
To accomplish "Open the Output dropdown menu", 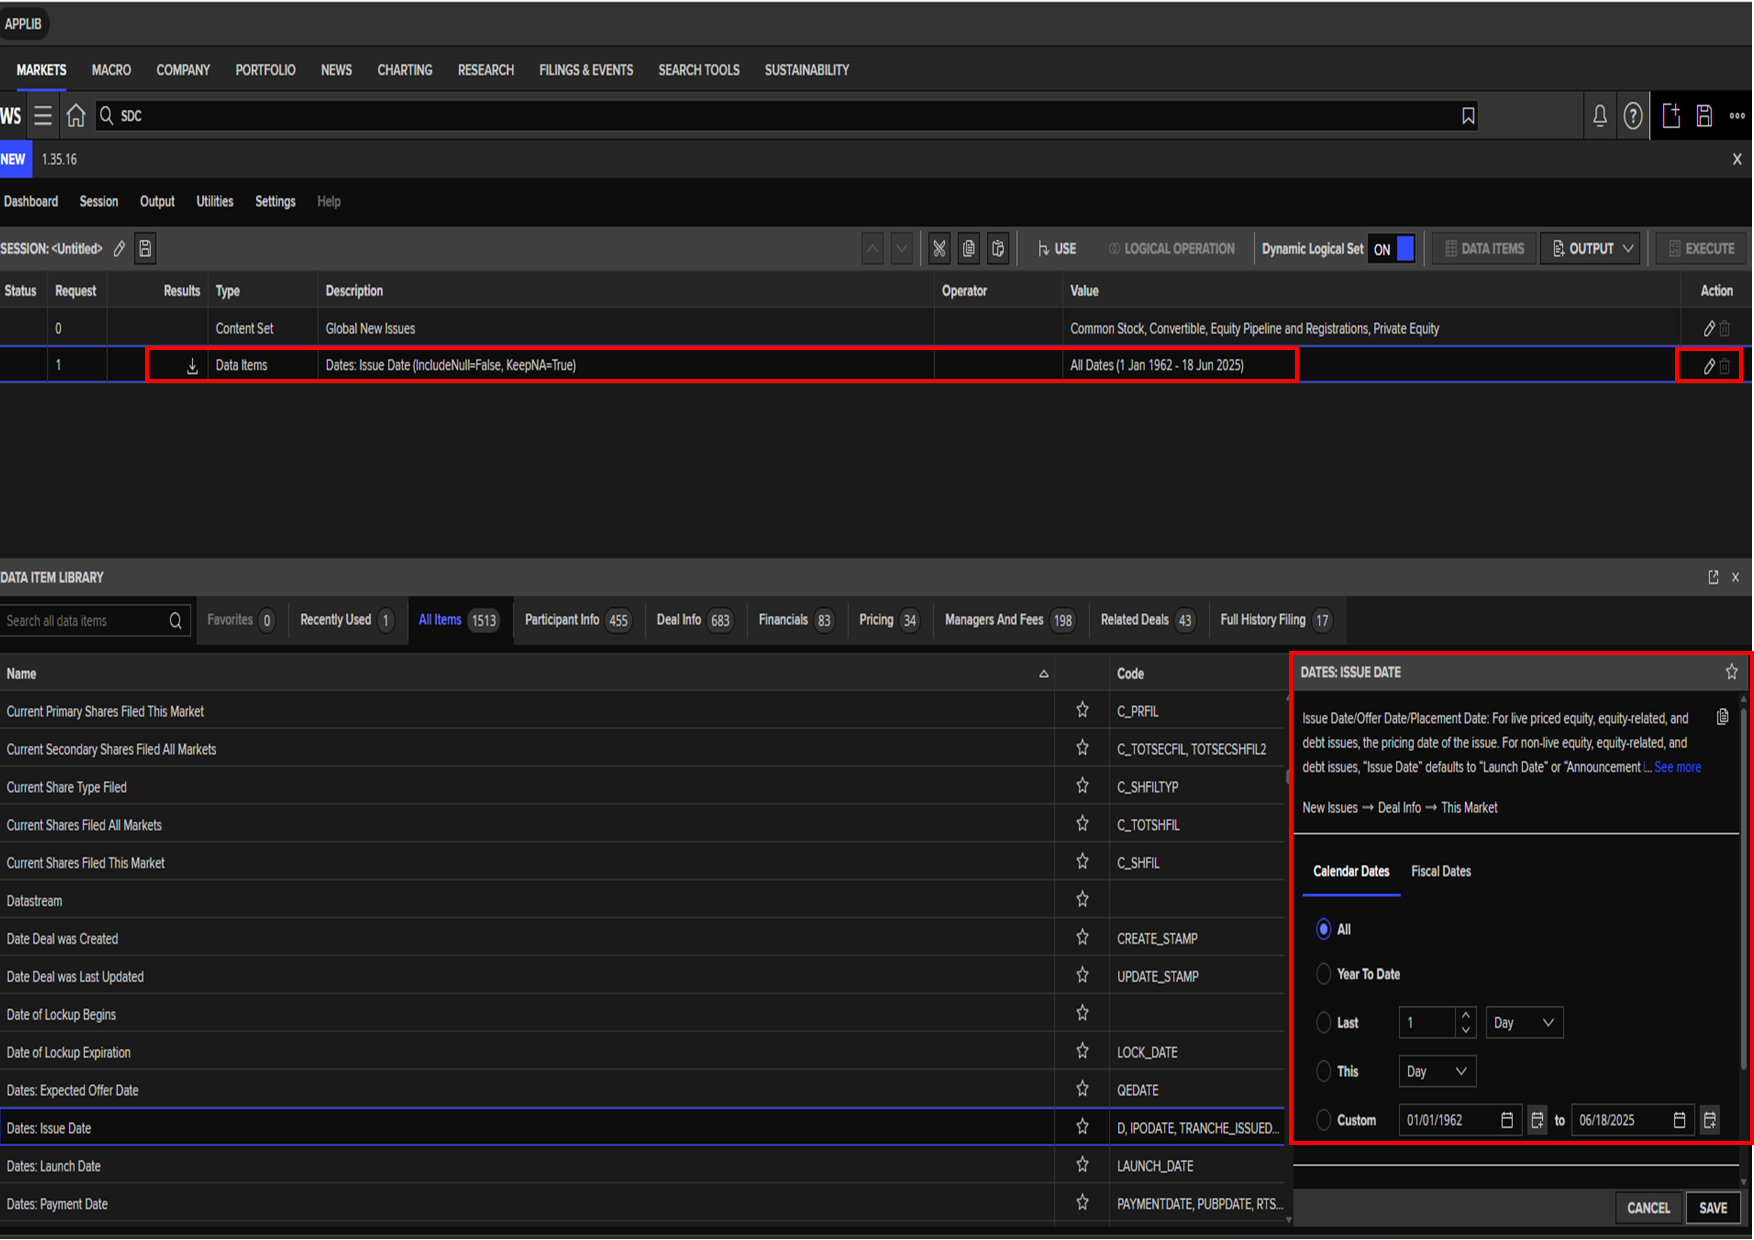I will [x=1592, y=249].
